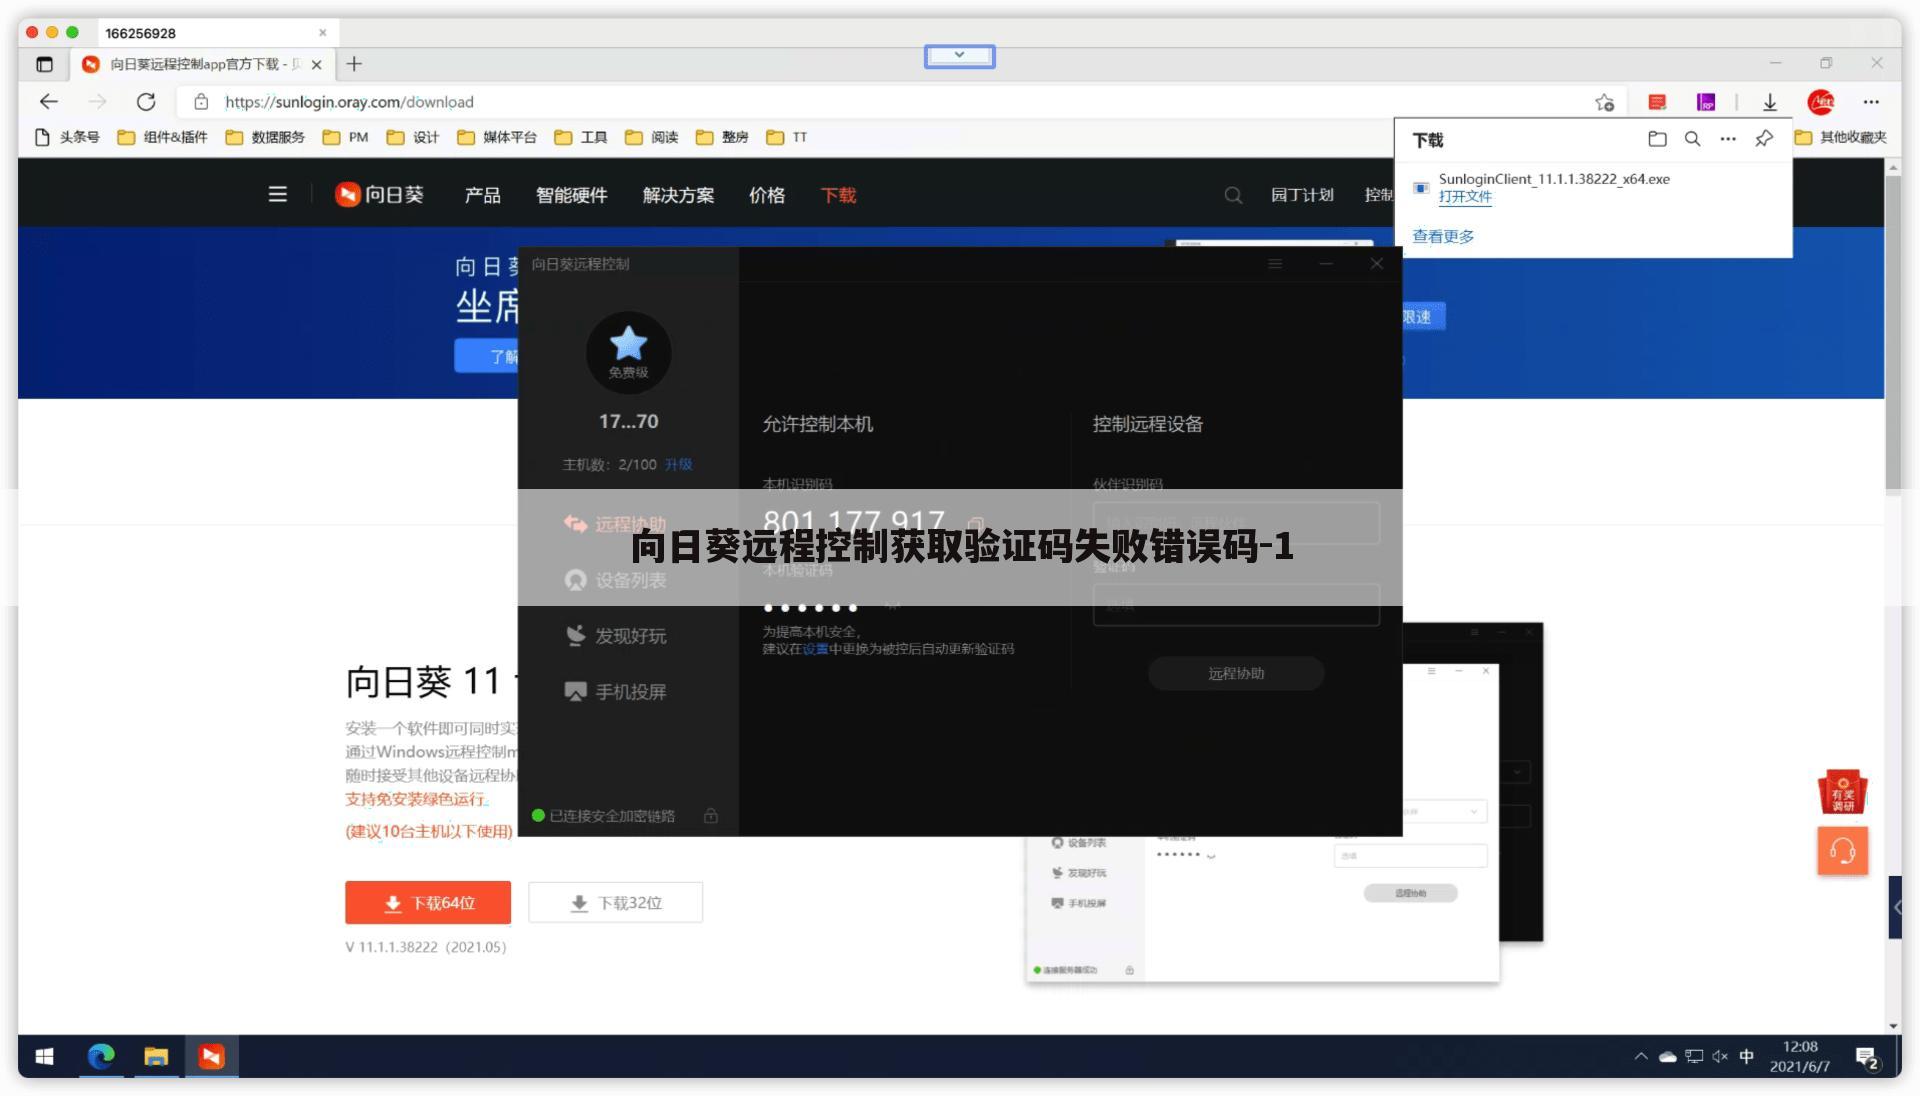Open 数据服务 bookmarks folder
Screen dimensions: 1920x1096
point(265,137)
